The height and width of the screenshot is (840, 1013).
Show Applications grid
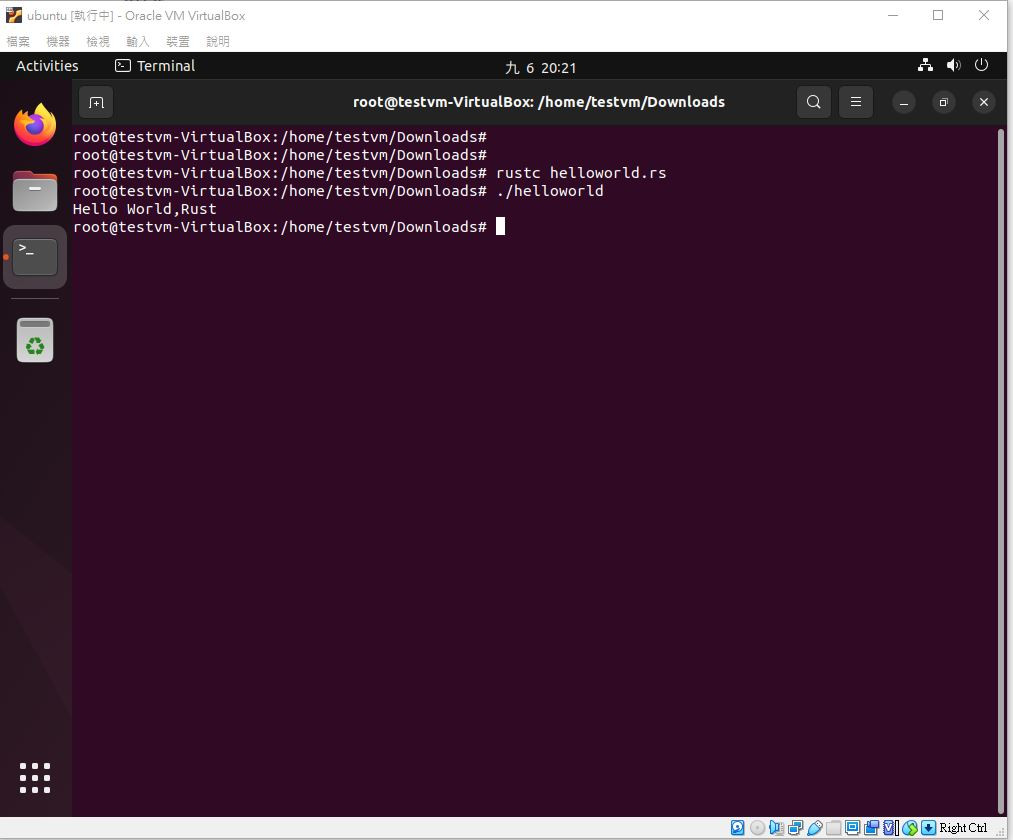tap(35, 777)
